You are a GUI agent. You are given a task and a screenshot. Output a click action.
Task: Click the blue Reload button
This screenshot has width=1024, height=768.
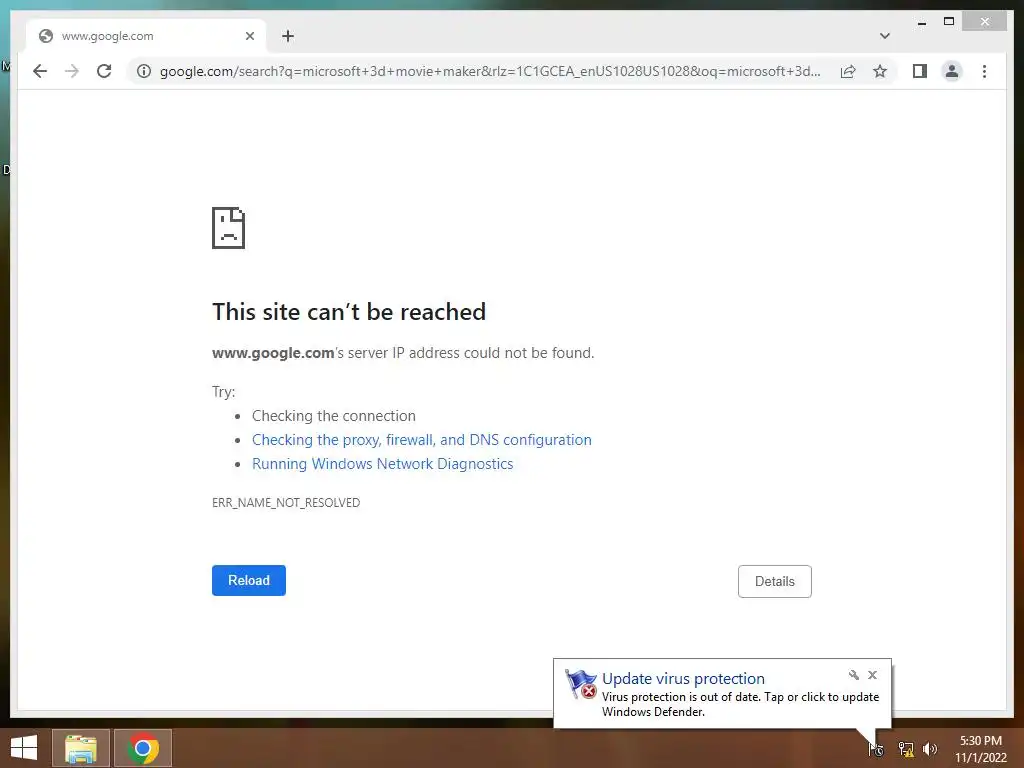pyautogui.click(x=249, y=580)
